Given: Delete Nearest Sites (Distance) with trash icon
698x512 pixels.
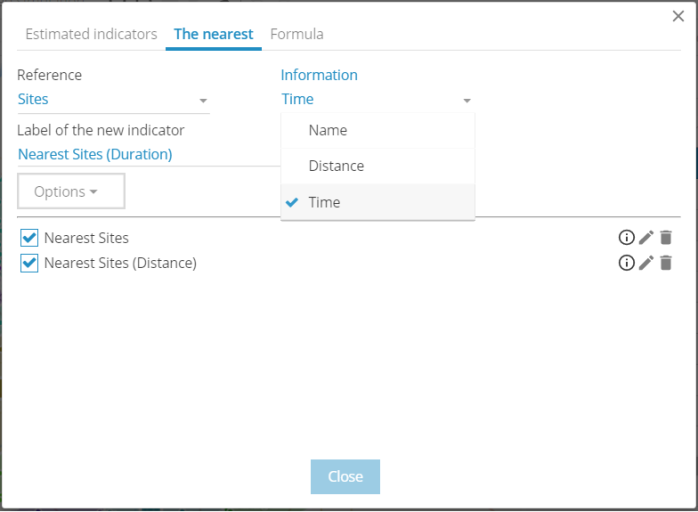Looking at the screenshot, I should click(666, 263).
